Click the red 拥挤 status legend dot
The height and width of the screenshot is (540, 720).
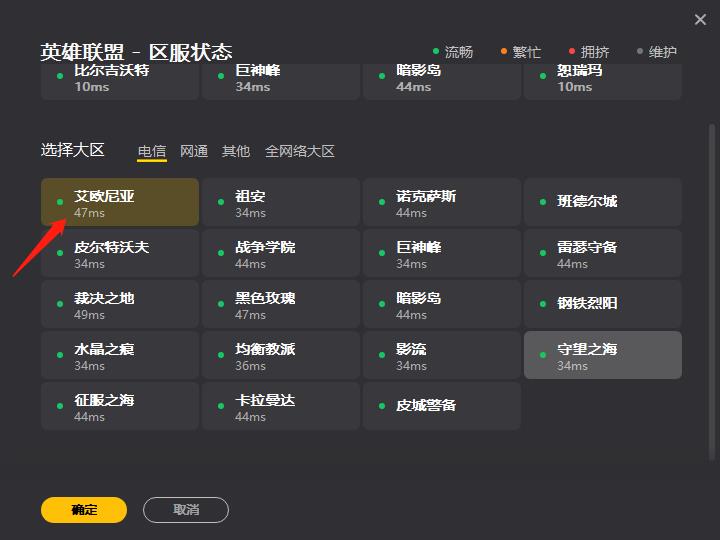click(572, 51)
